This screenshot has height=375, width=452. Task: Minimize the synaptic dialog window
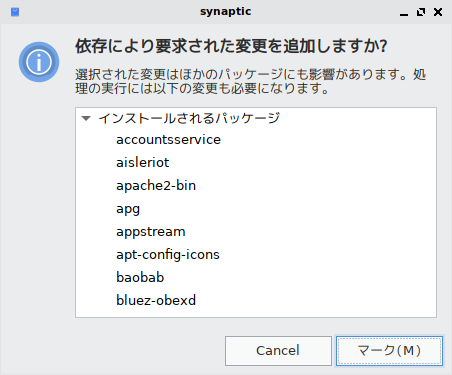click(x=404, y=12)
